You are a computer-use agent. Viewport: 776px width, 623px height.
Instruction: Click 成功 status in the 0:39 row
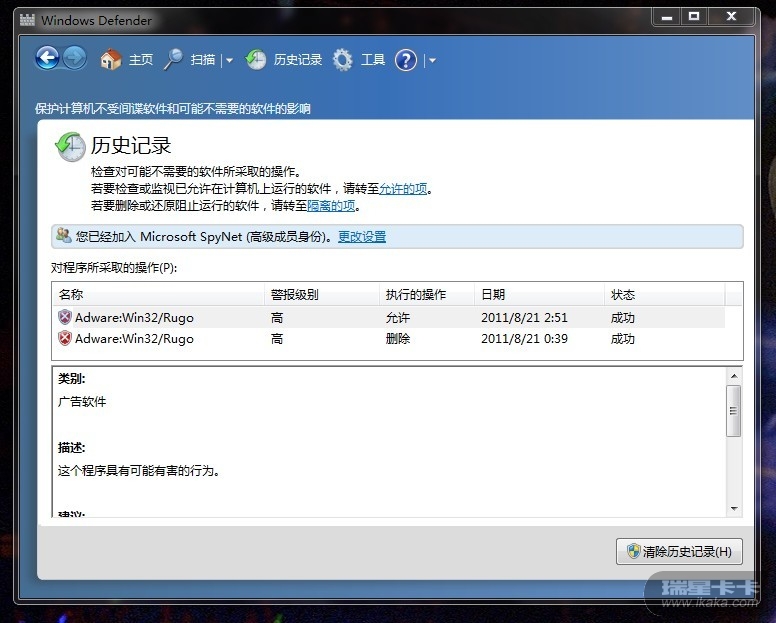pyautogui.click(x=623, y=338)
